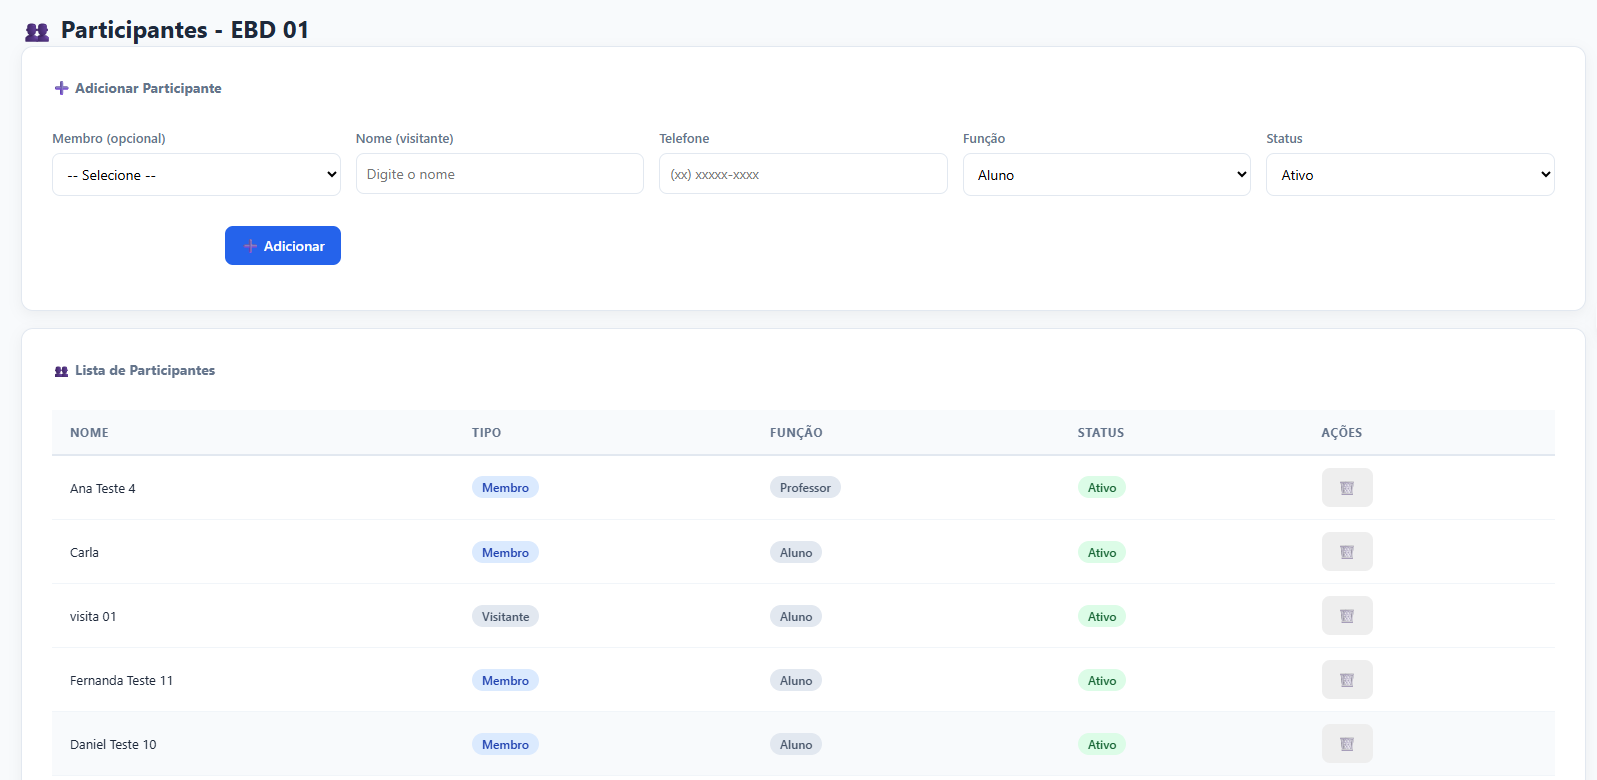Viewport: 1597px width, 780px height.
Task: Click the blue Adicionar button
Action: [283, 246]
